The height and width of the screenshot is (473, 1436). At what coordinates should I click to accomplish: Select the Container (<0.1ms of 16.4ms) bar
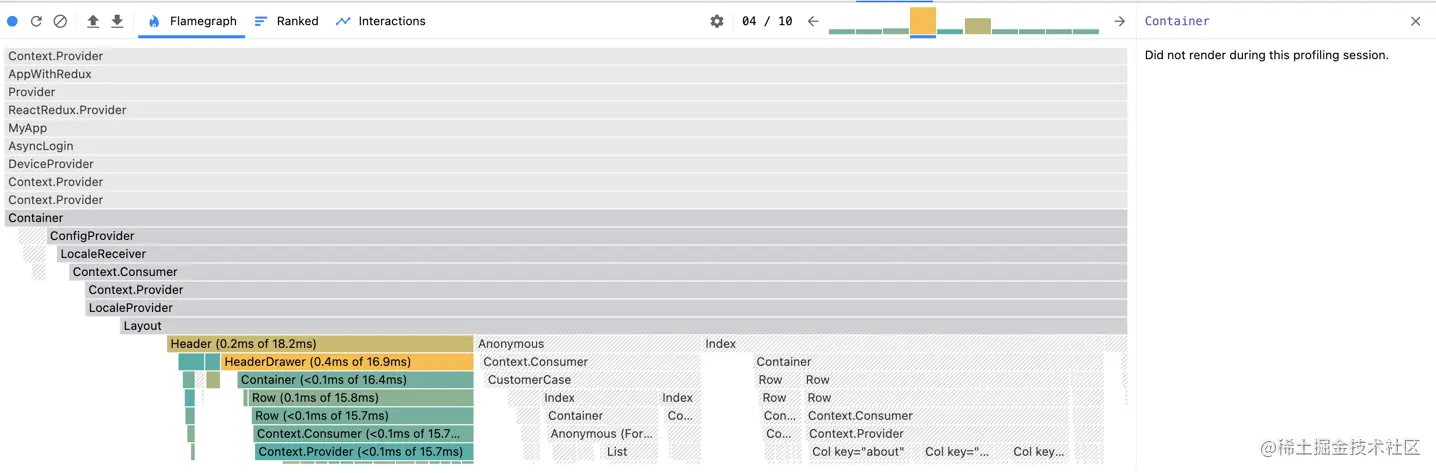click(355, 380)
